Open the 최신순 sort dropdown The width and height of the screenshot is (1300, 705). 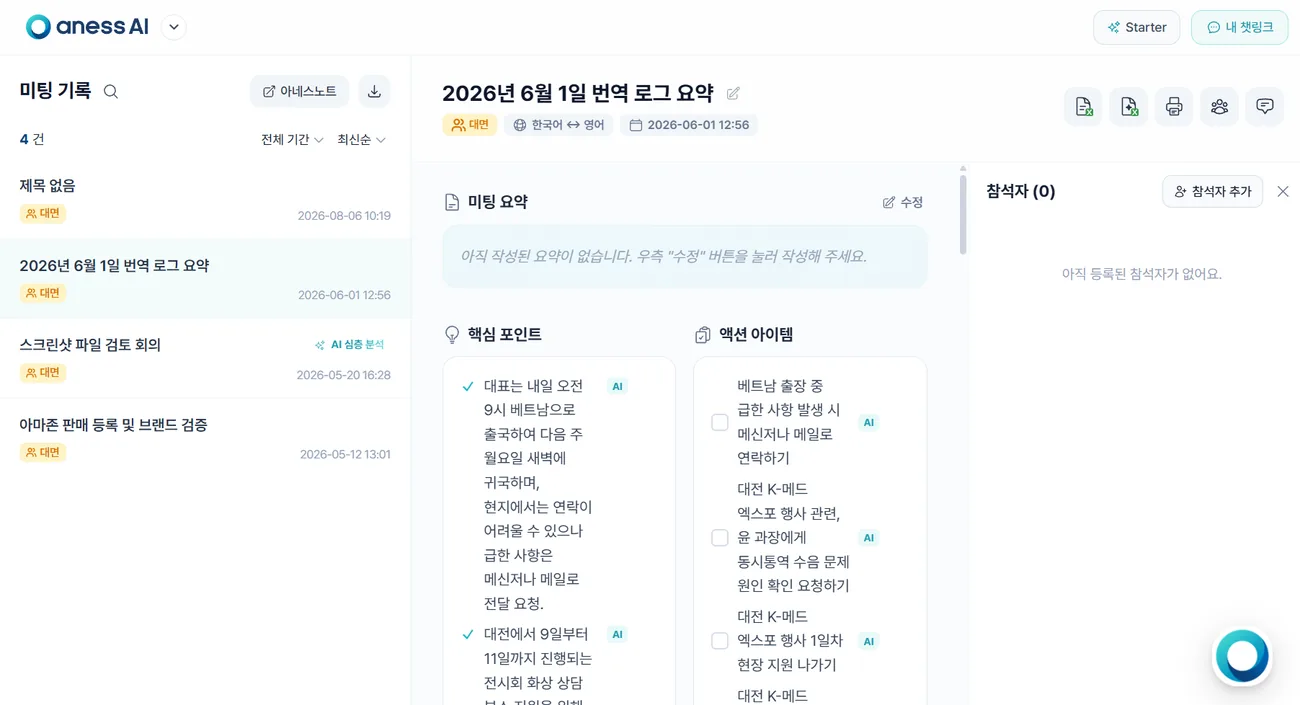[x=361, y=140]
